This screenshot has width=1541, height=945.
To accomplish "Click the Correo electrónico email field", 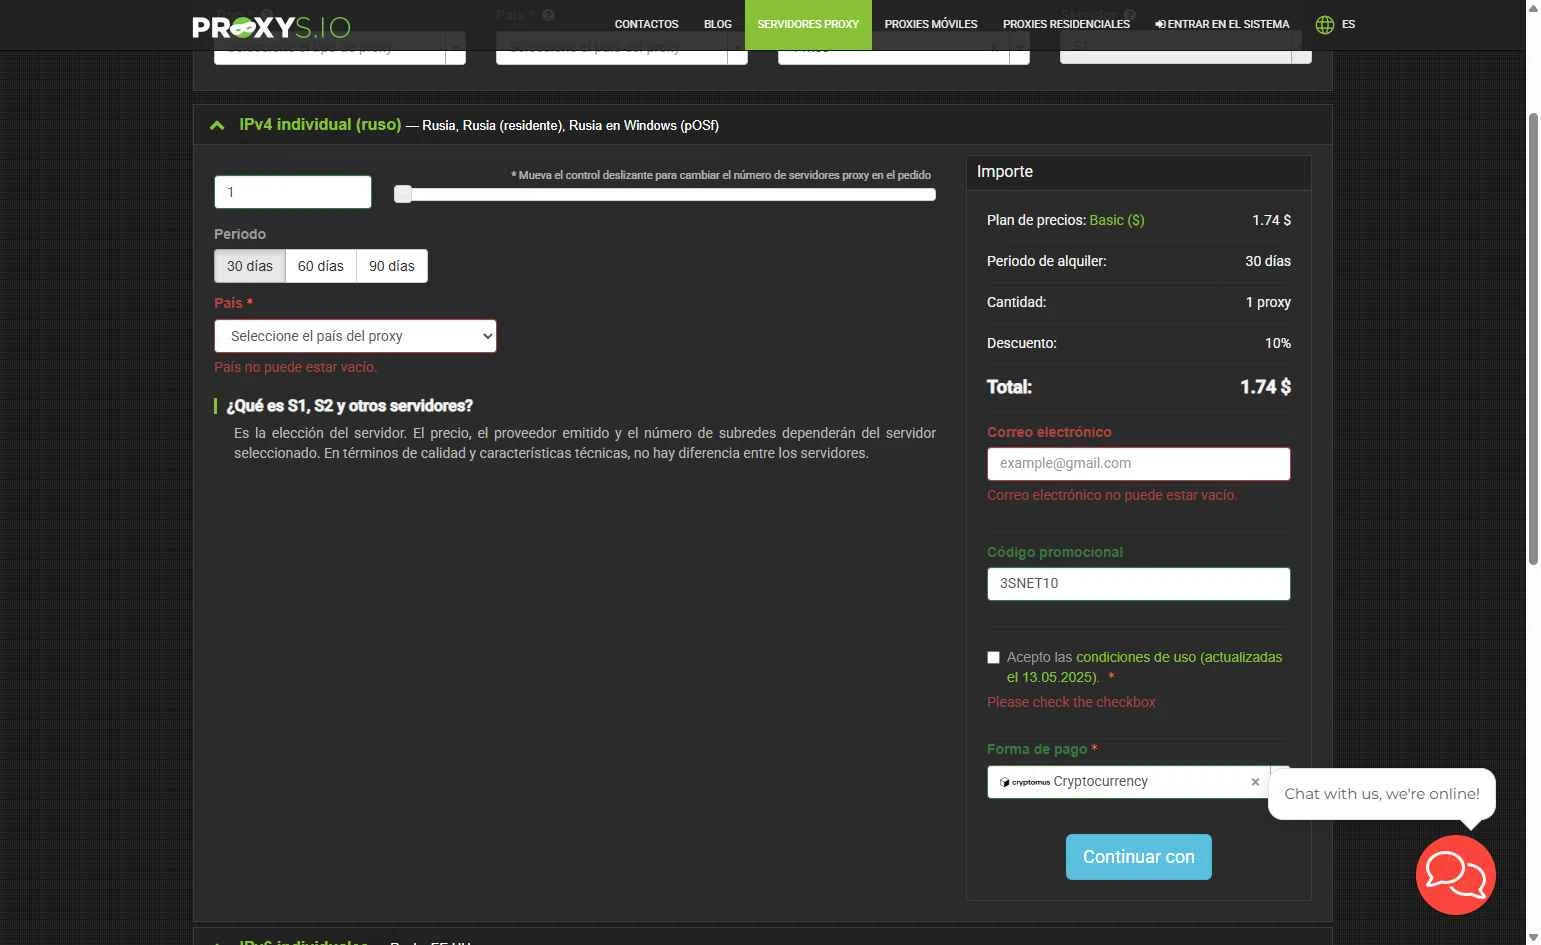I will click(x=1138, y=464).
